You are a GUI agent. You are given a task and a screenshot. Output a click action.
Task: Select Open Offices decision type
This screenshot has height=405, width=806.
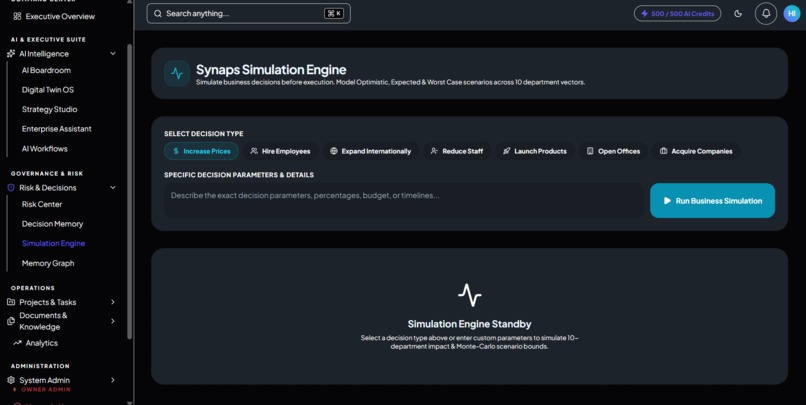point(613,151)
